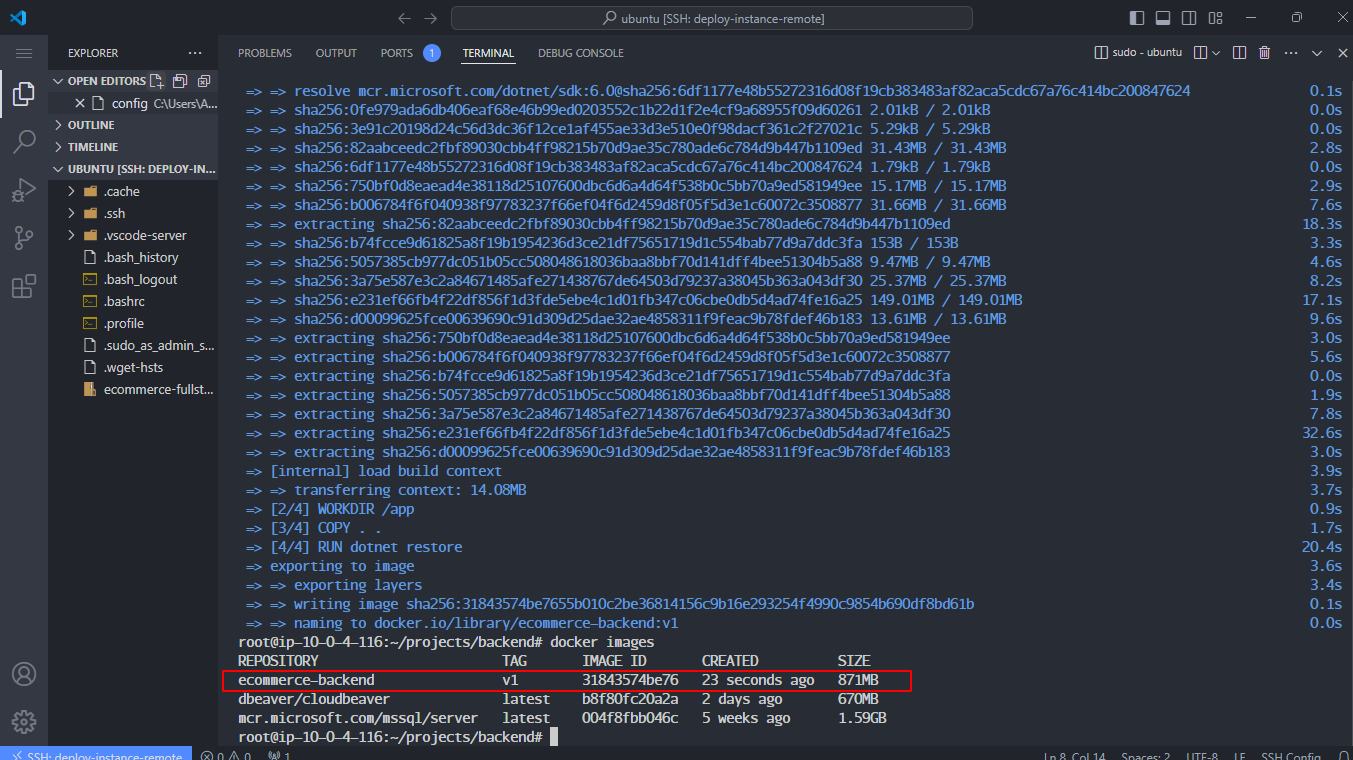Open the Extensions view
Screen dimensions: 1353x760
(24, 287)
